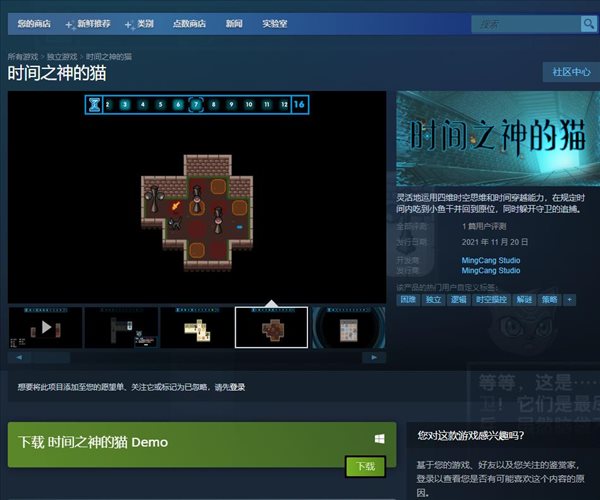
Task: Open 社区中心 button
Action: tap(571, 72)
